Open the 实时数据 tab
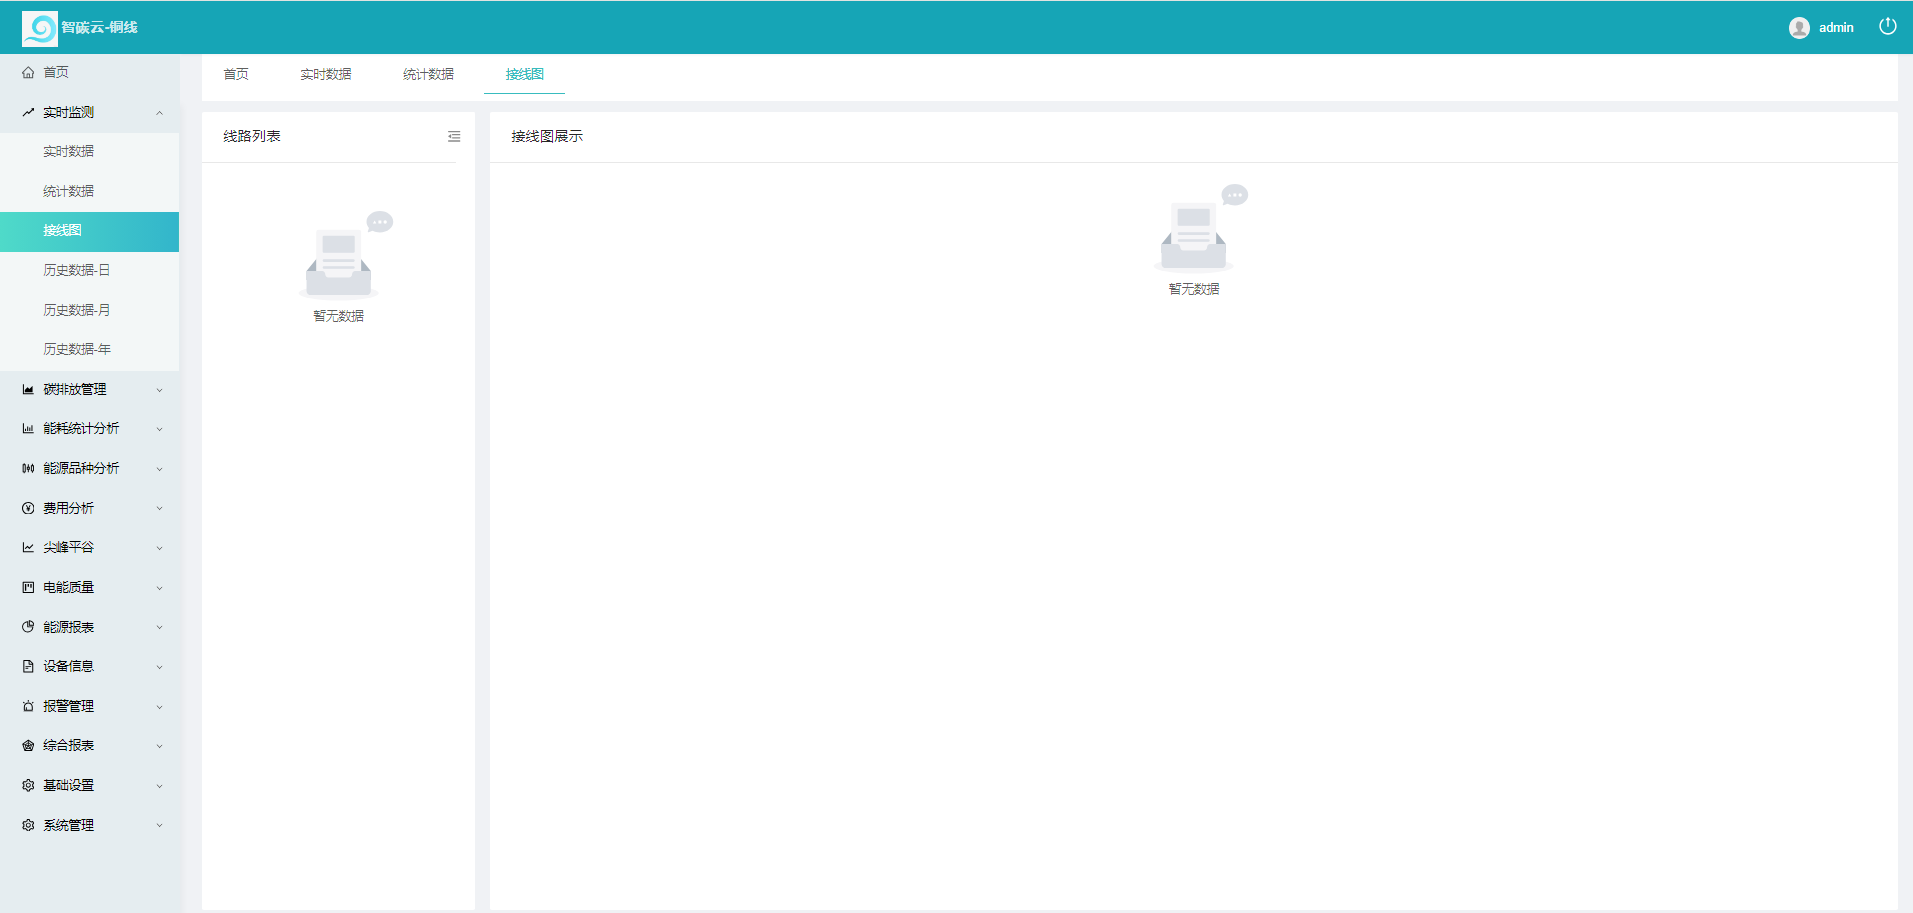 (x=325, y=74)
